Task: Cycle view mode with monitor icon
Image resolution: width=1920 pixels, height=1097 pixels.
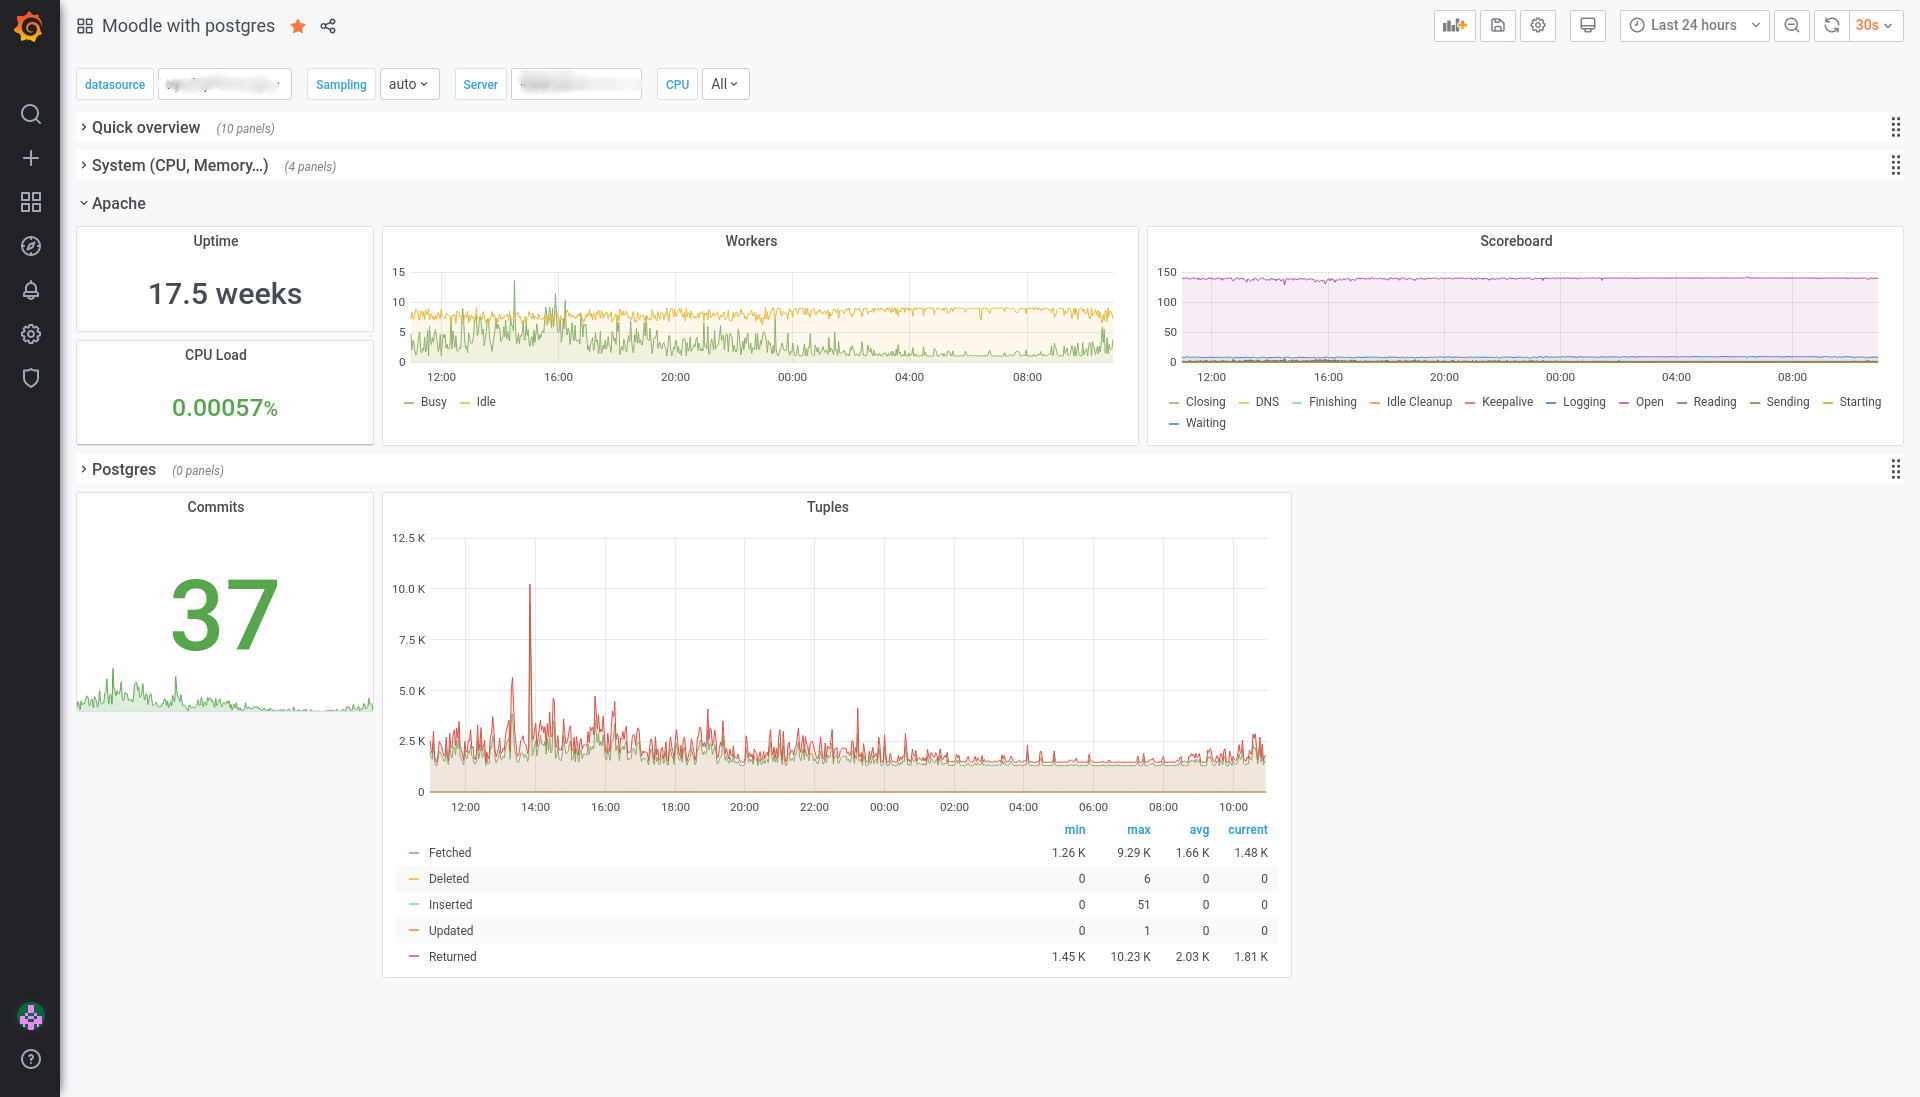Action: 1587,26
